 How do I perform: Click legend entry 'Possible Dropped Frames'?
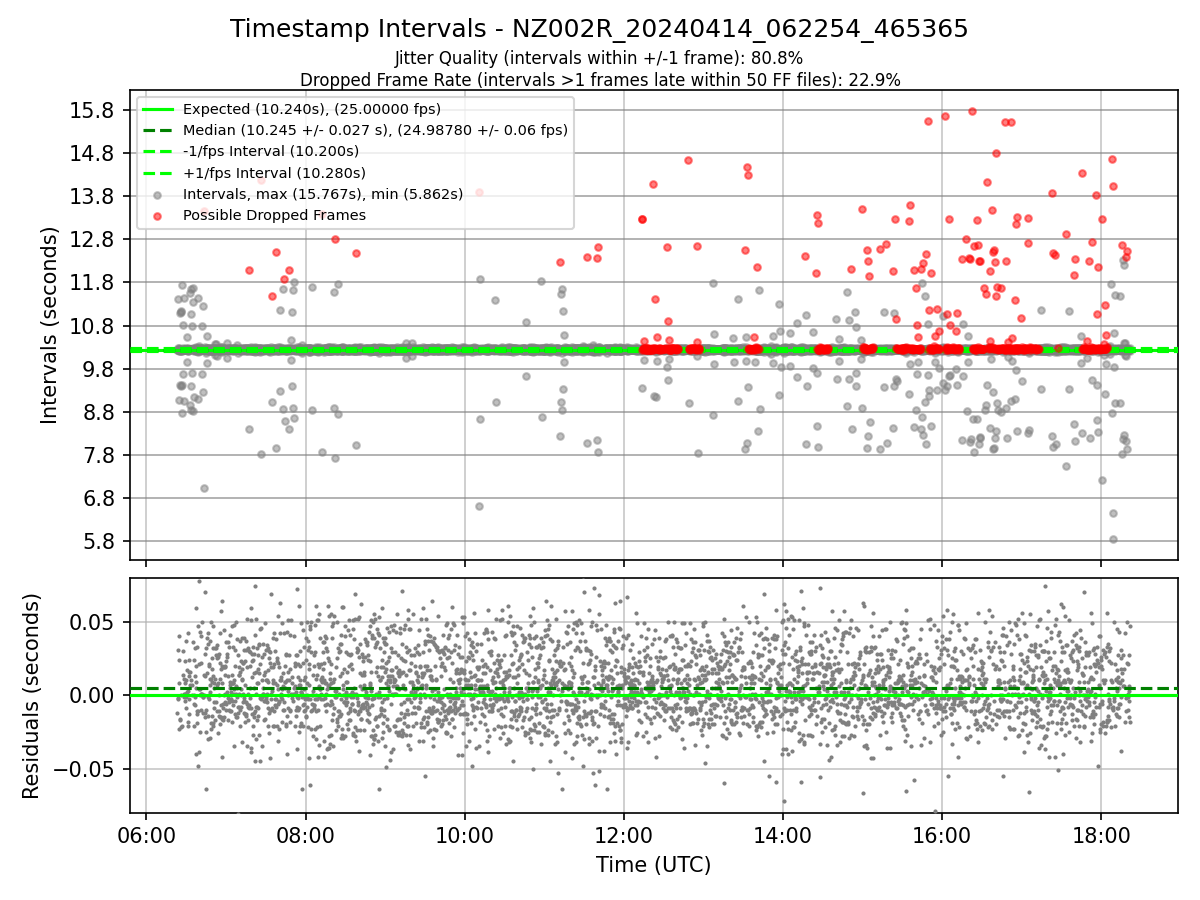click(274, 215)
